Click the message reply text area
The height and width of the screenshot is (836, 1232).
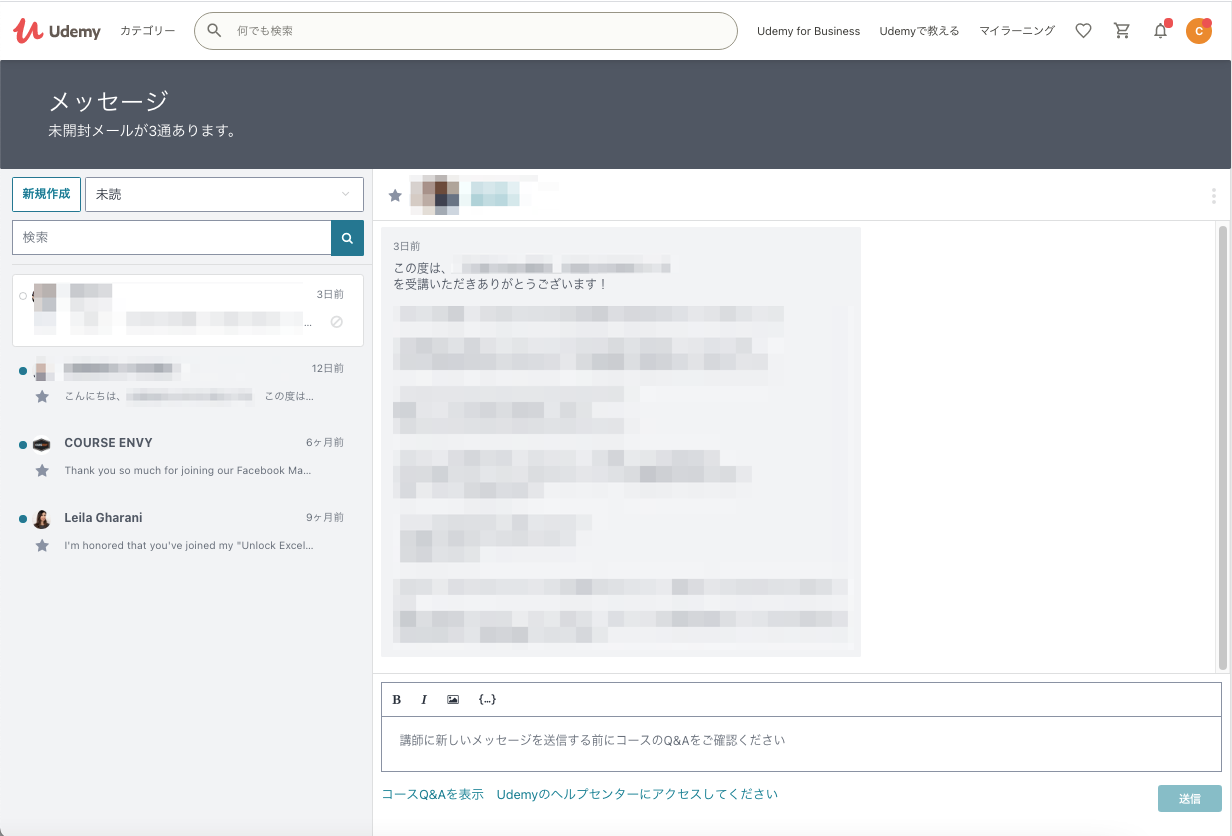pos(800,743)
